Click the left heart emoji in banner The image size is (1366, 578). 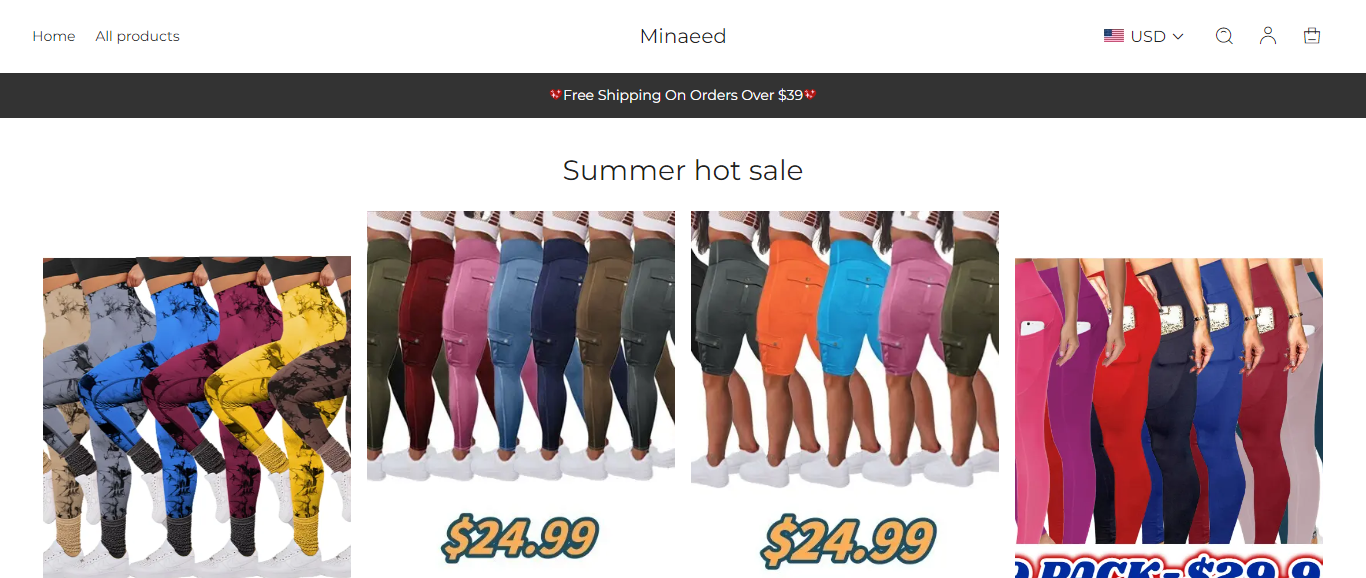click(556, 95)
